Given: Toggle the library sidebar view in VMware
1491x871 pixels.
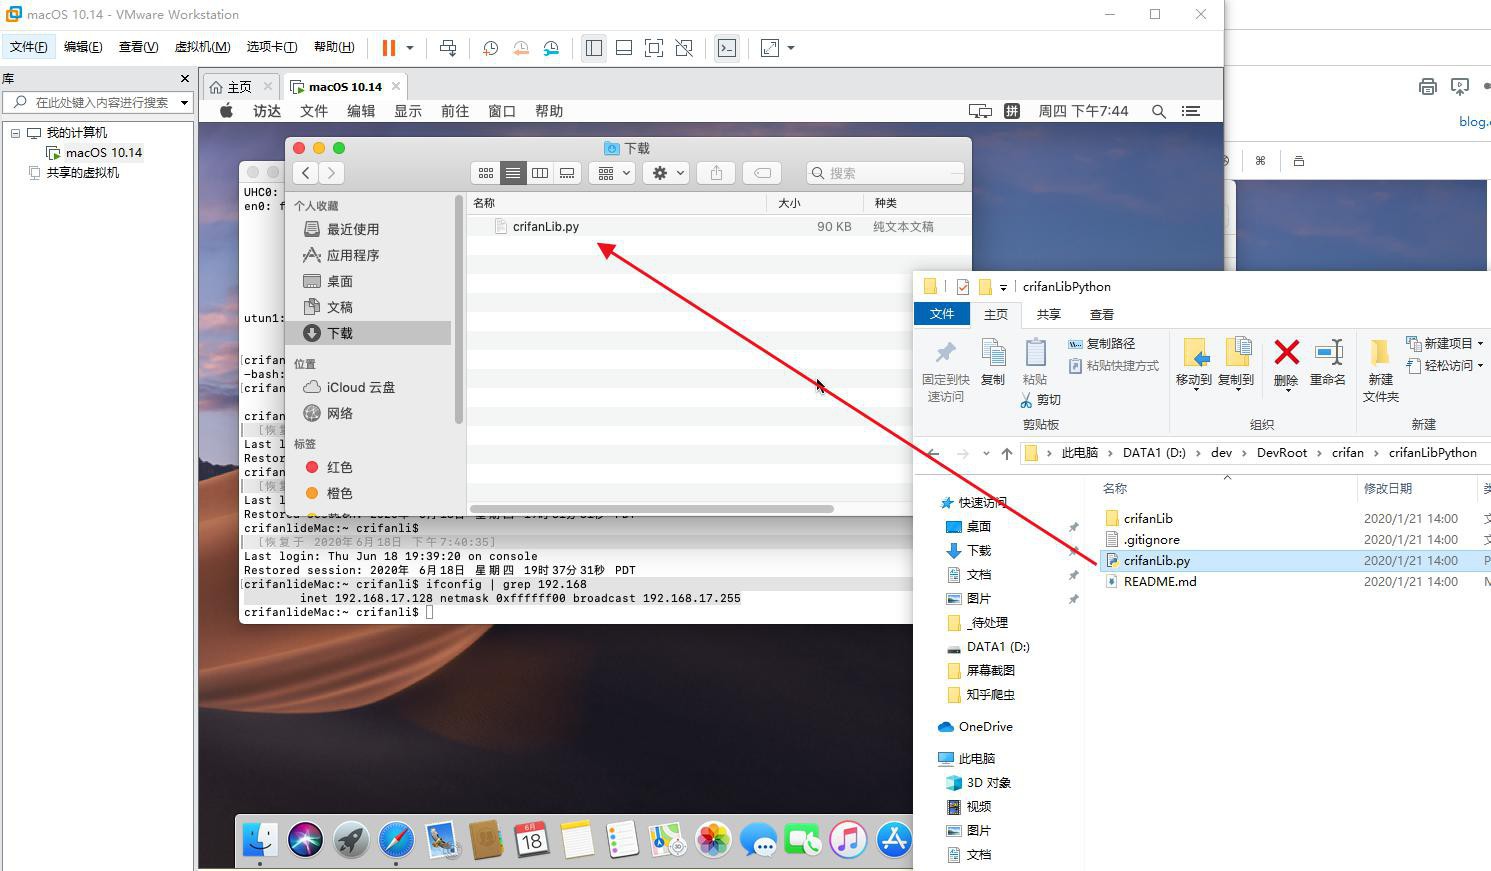Looking at the screenshot, I should pyautogui.click(x=593, y=48).
